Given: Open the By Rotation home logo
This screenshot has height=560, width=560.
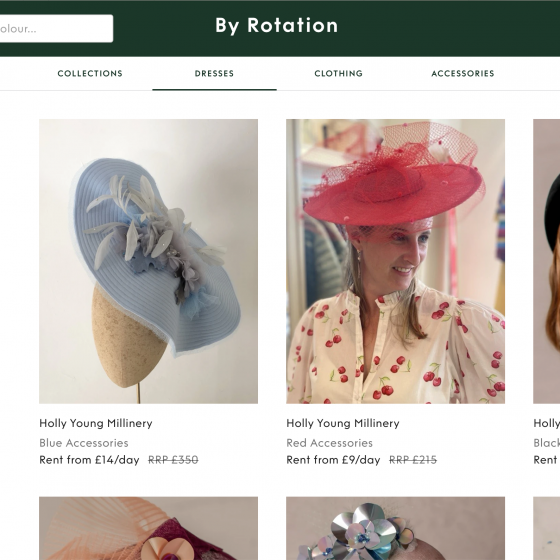Looking at the screenshot, I should coord(276,26).
